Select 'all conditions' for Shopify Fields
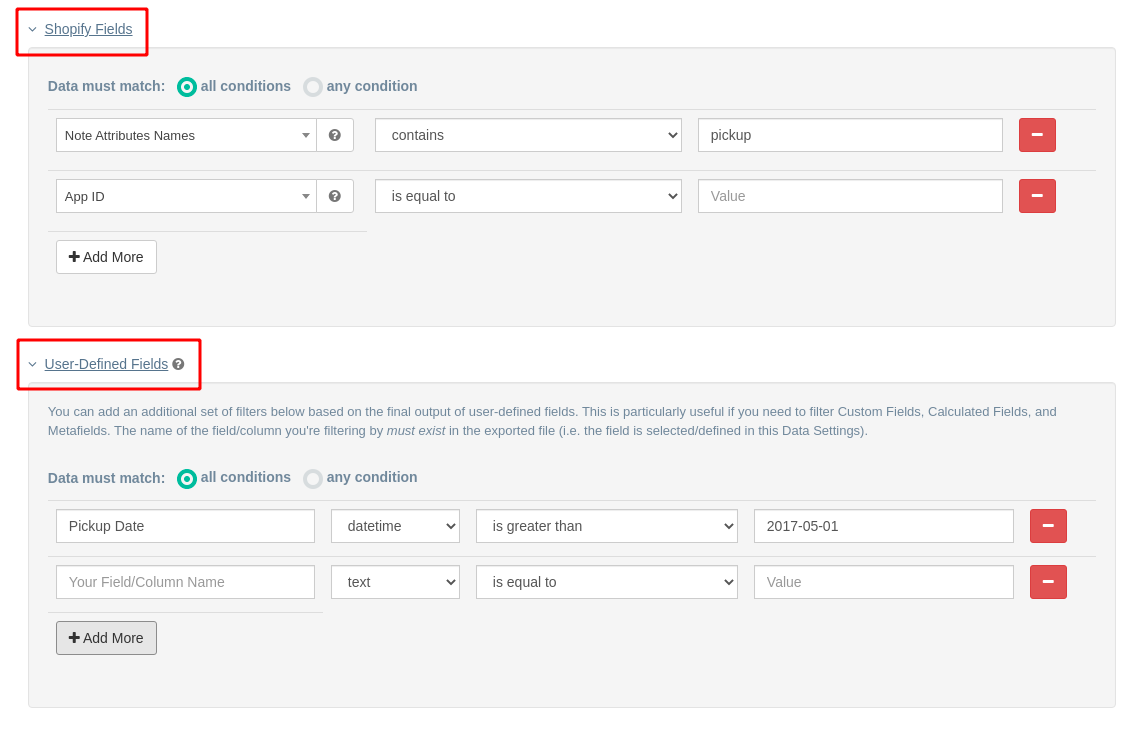Viewport: 1143px width, 730px height. (x=187, y=87)
